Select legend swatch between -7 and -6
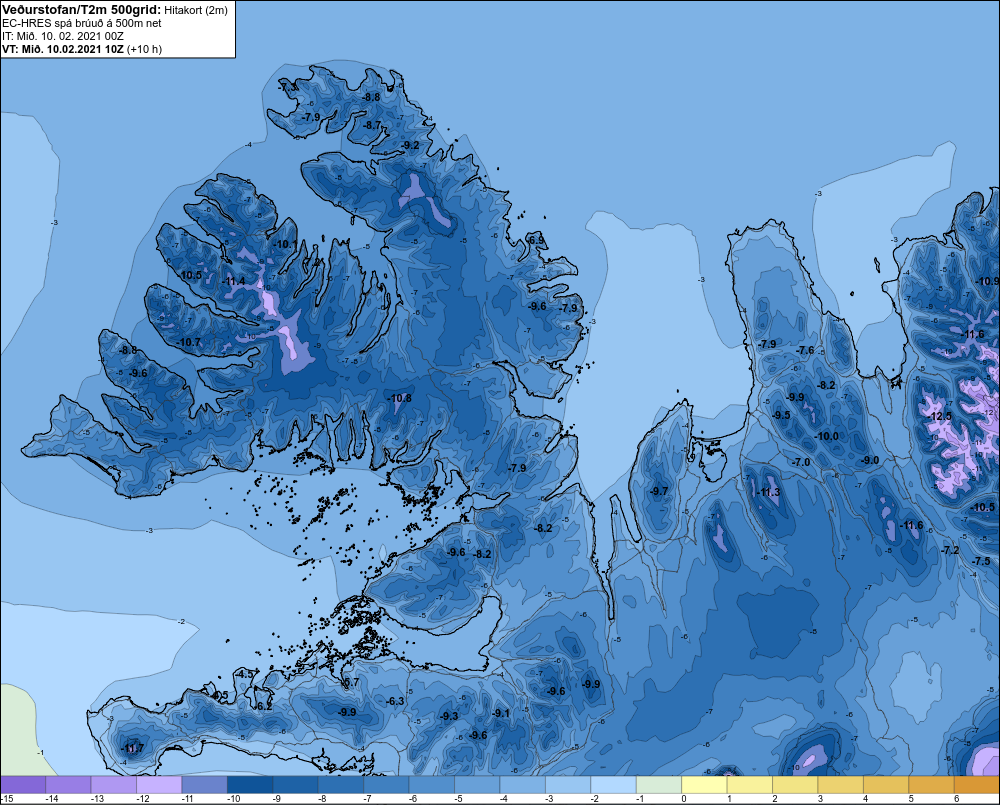 (386, 785)
